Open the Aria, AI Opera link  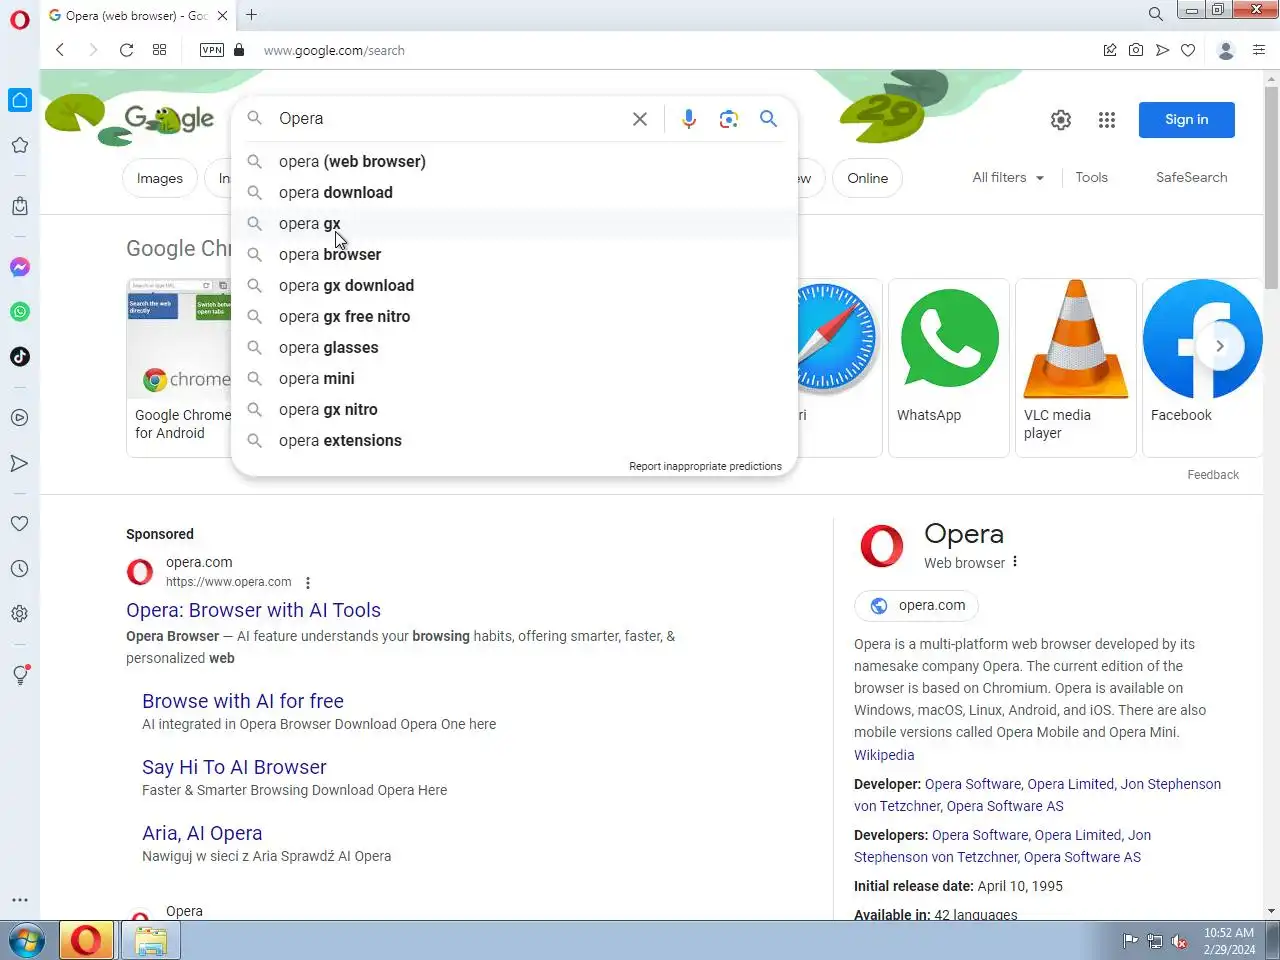coord(202,833)
